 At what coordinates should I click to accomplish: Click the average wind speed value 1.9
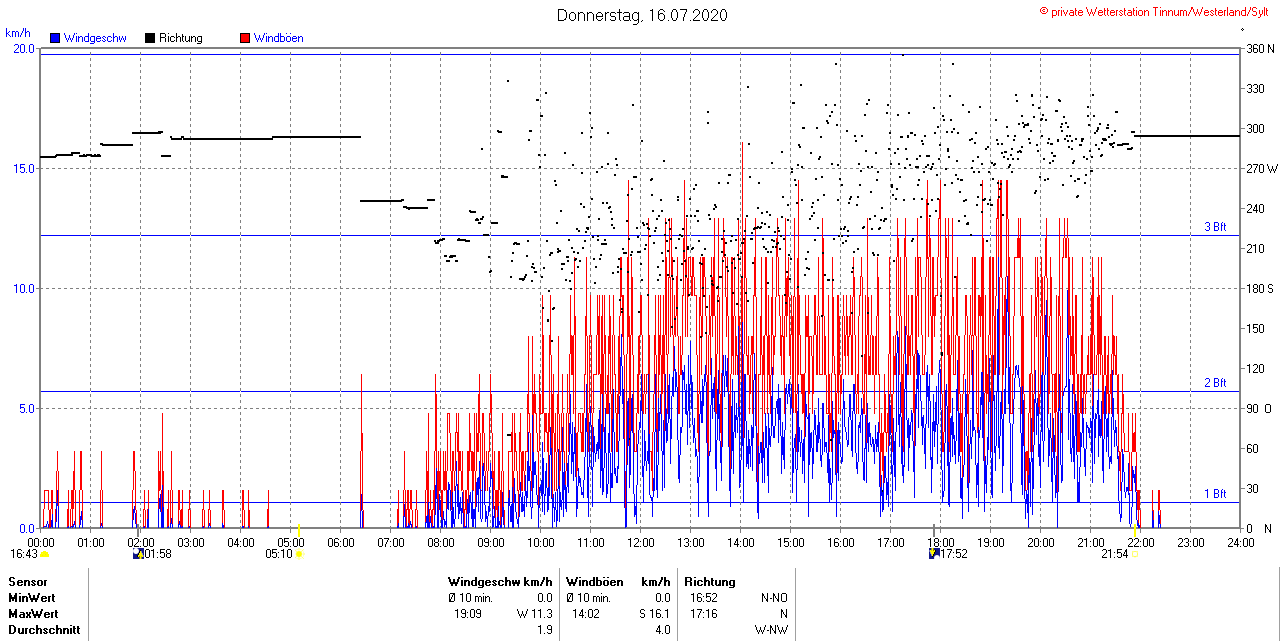click(x=545, y=631)
